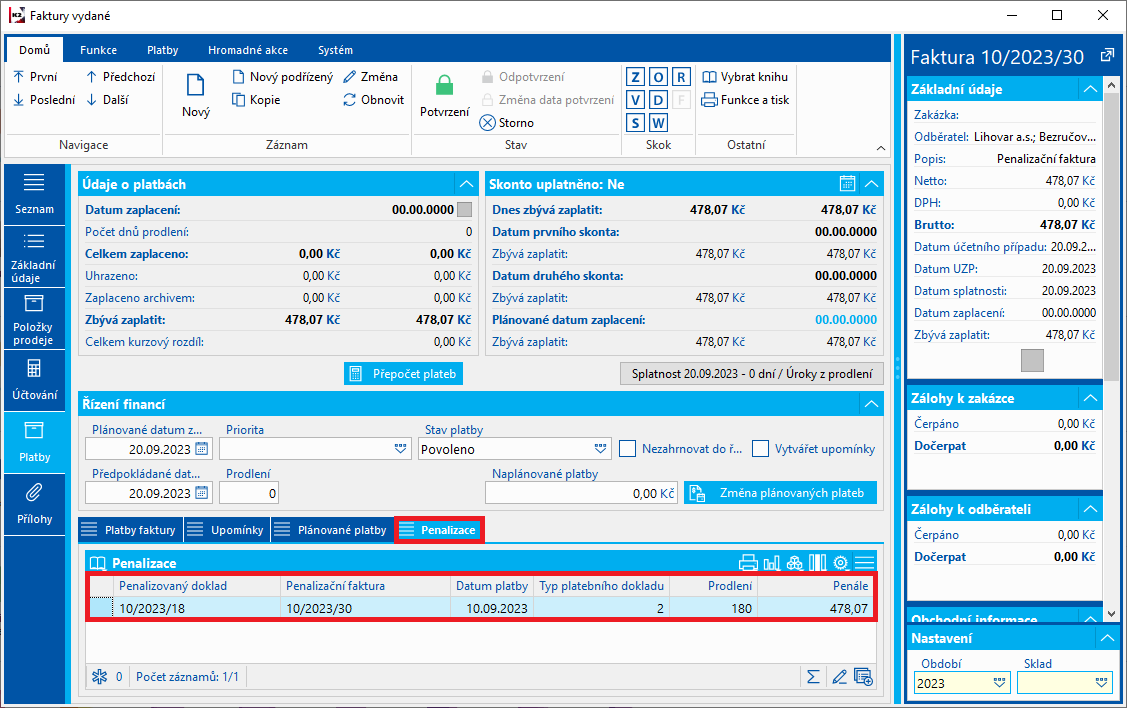
Task: Open Sklad dropdown in Nastavení
Action: click(1101, 683)
